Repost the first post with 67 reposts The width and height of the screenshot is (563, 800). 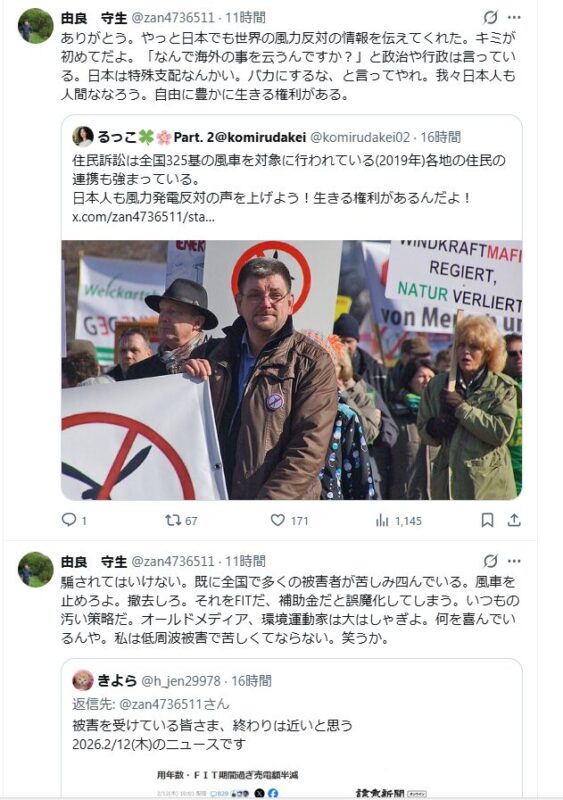173,520
